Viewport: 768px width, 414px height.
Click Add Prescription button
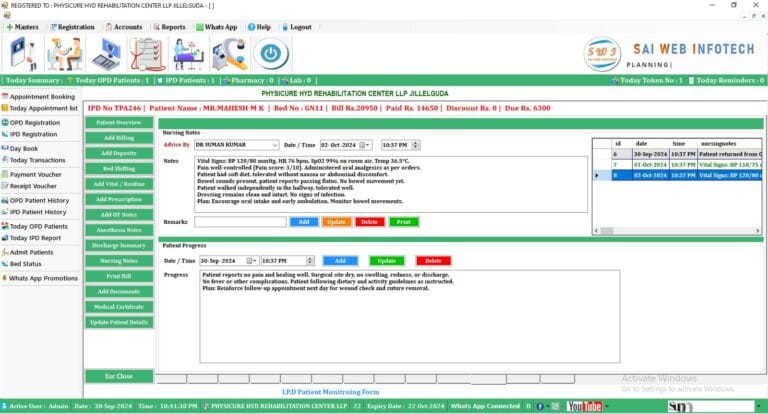[119, 199]
